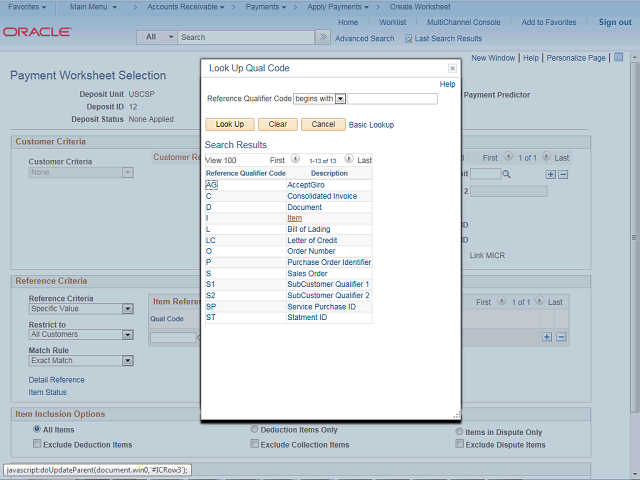Click the next results arrow in lookup
The image size is (640, 480).
348,159
